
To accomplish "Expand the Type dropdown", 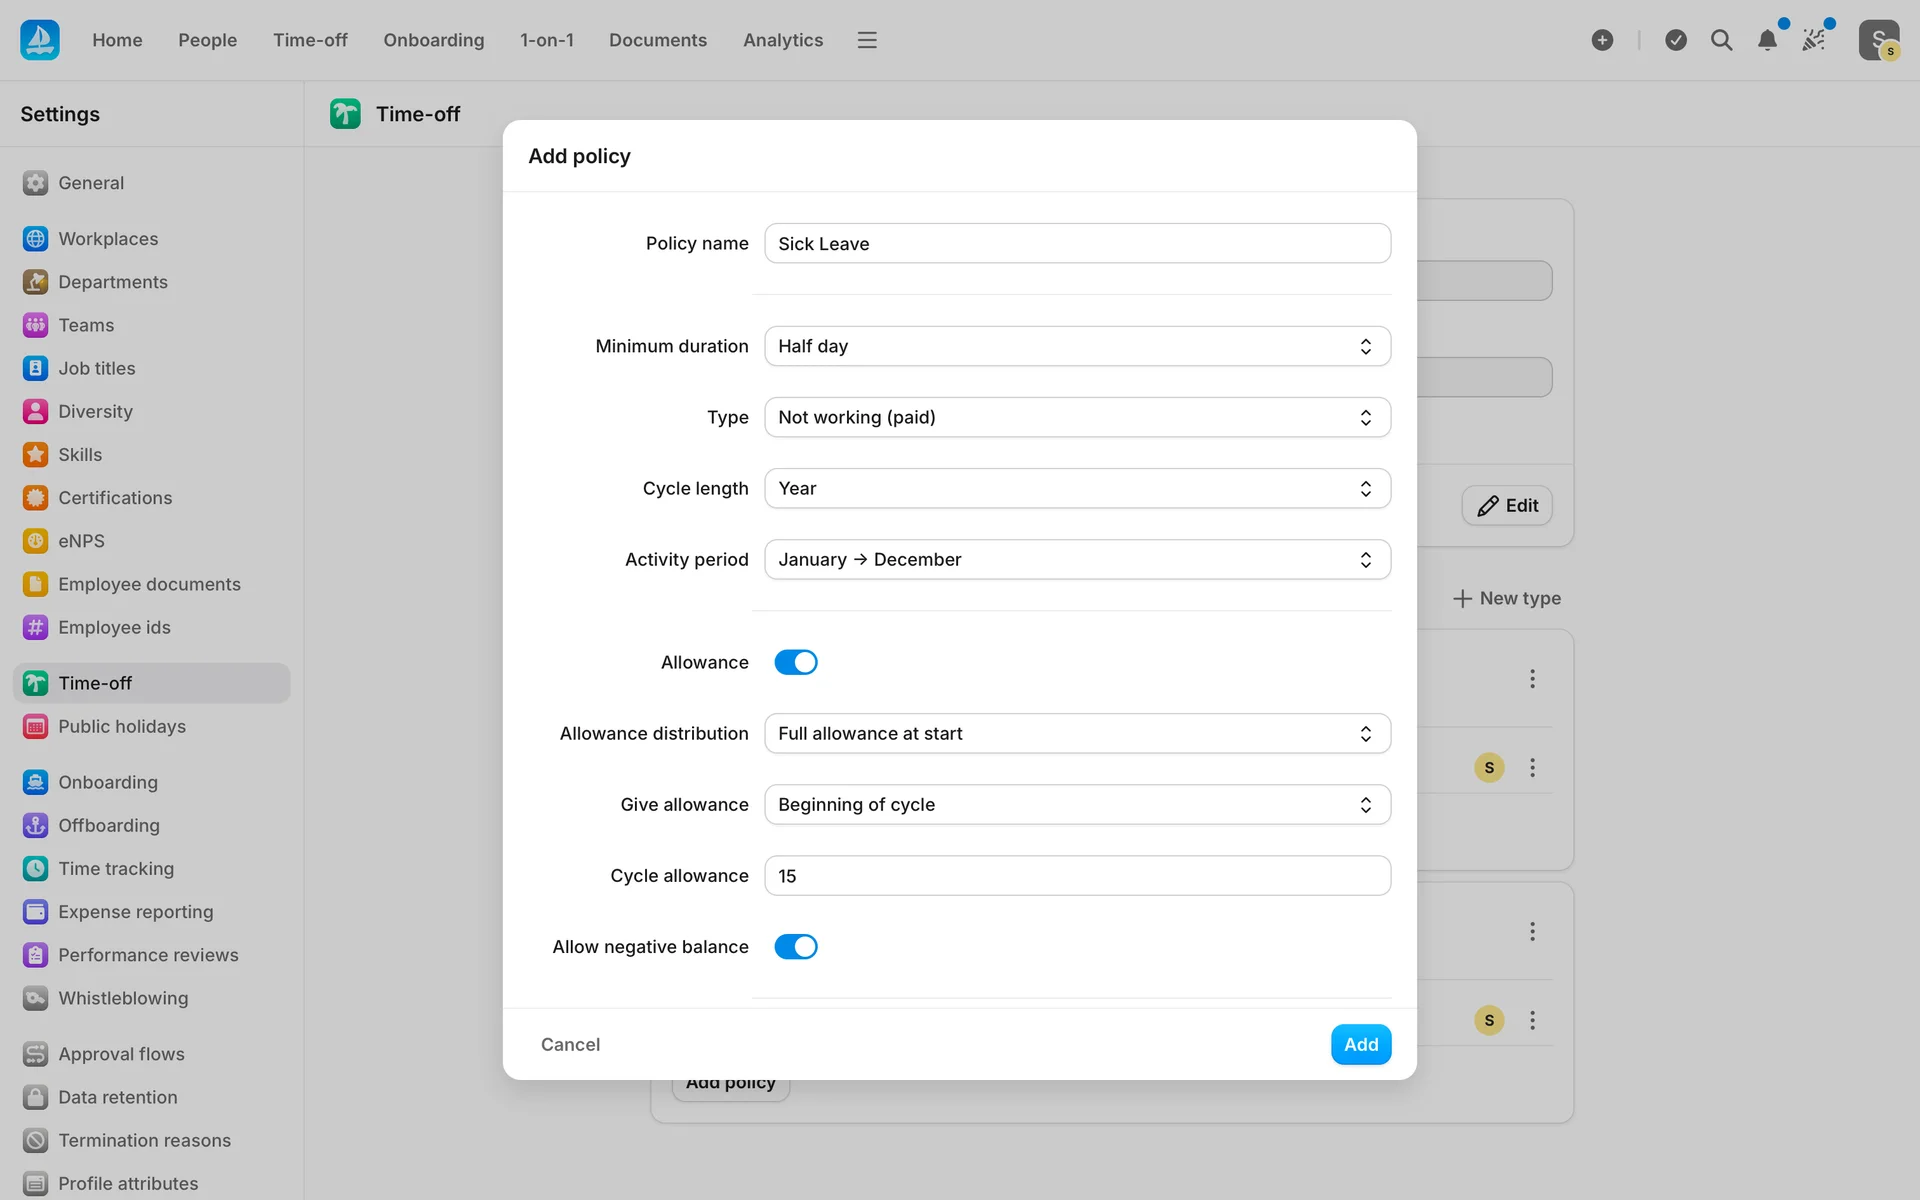I will pyautogui.click(x=1077, y=417).
